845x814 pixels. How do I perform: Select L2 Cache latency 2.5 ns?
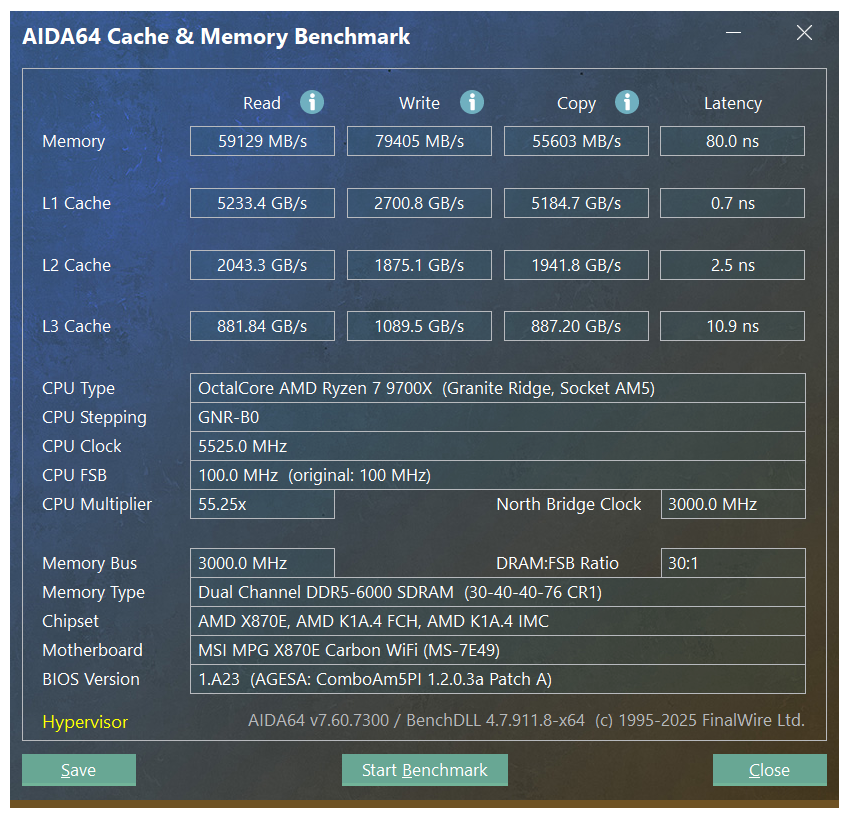click(732, 265)
